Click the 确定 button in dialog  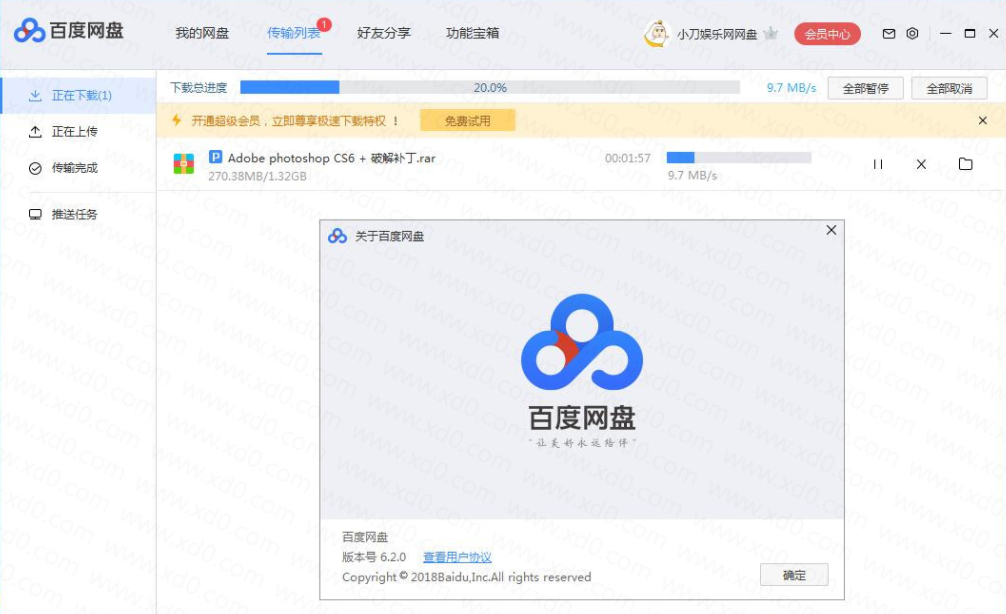[x=794, y=575]
